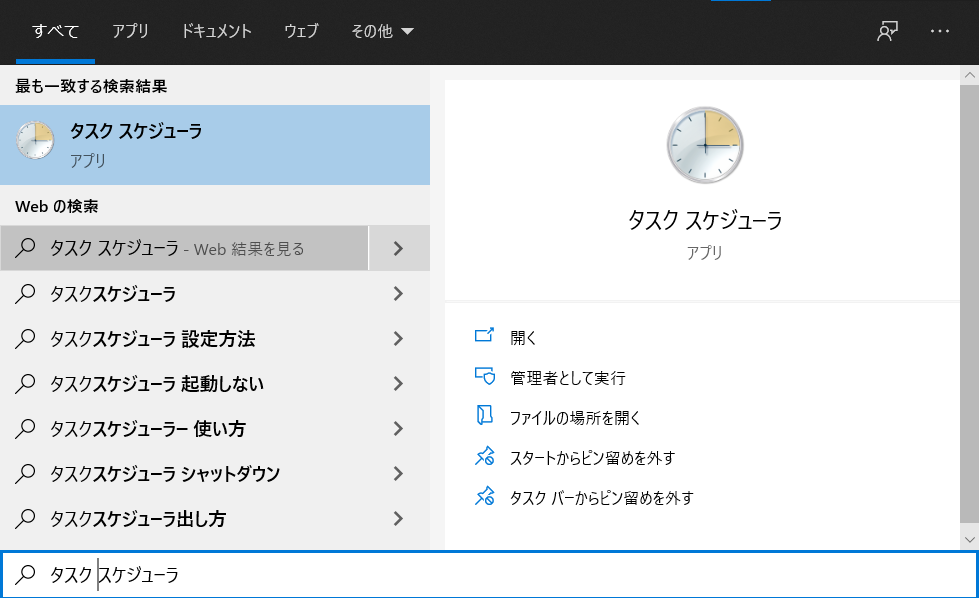Viewport: 979px width, 598px height.
Task: Click the preview pane scrollbar thumb
Action: click(969, 305)
